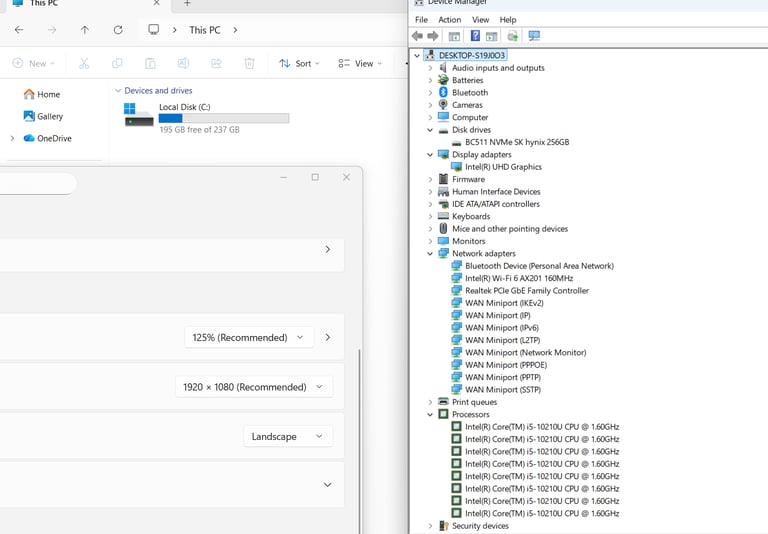
Task: Collapse the Devices and drives group
Action: pyautogui.click(x=118, y=91)
